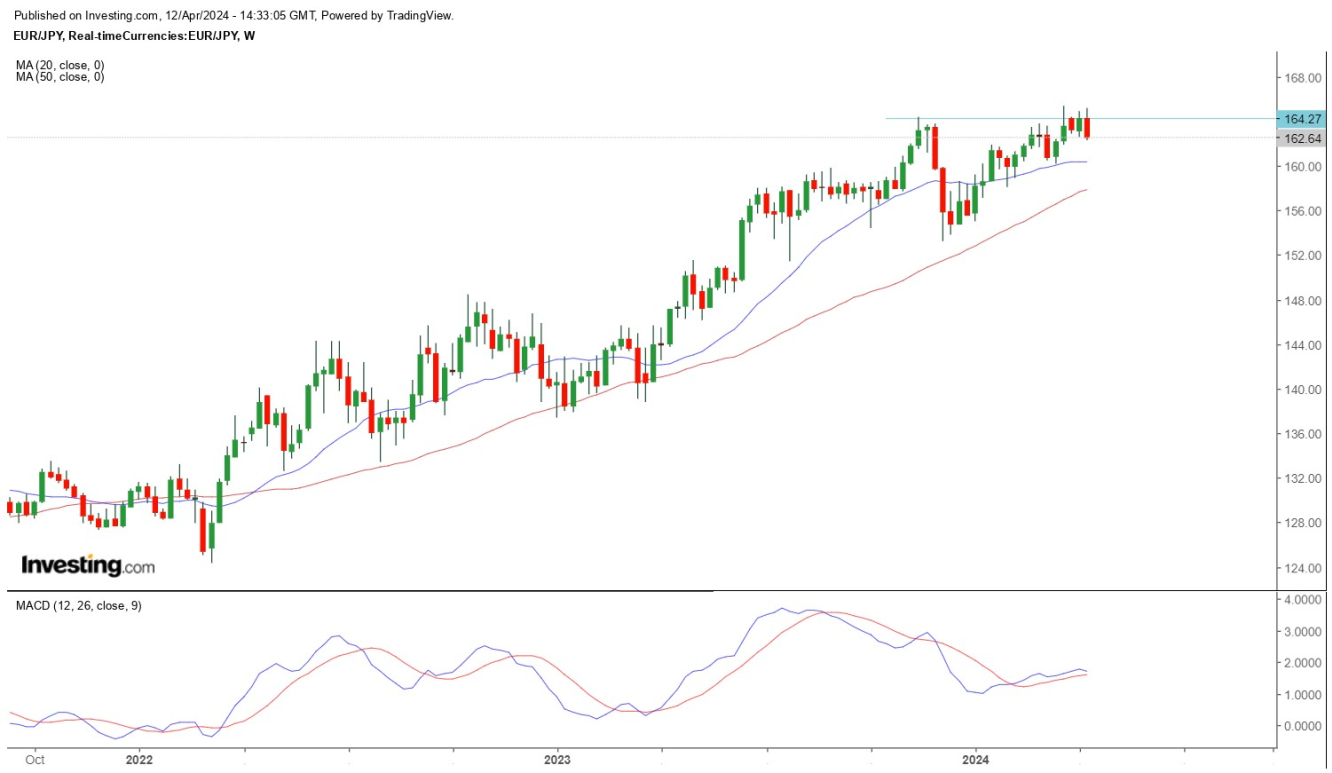Click the 152.00 price axis label
Image resolution: width=1332 pixels, height=773 pixels.
[x=1303, y=256]
